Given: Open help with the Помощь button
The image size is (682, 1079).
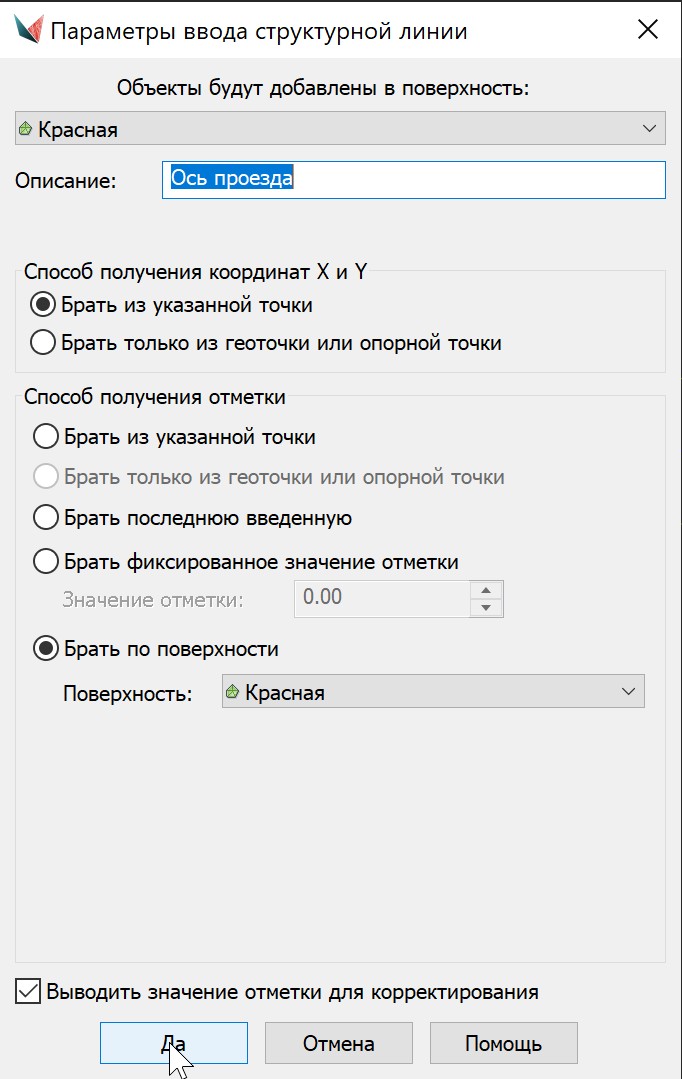Looking at the screenshot, I should tap(503, 1043).
